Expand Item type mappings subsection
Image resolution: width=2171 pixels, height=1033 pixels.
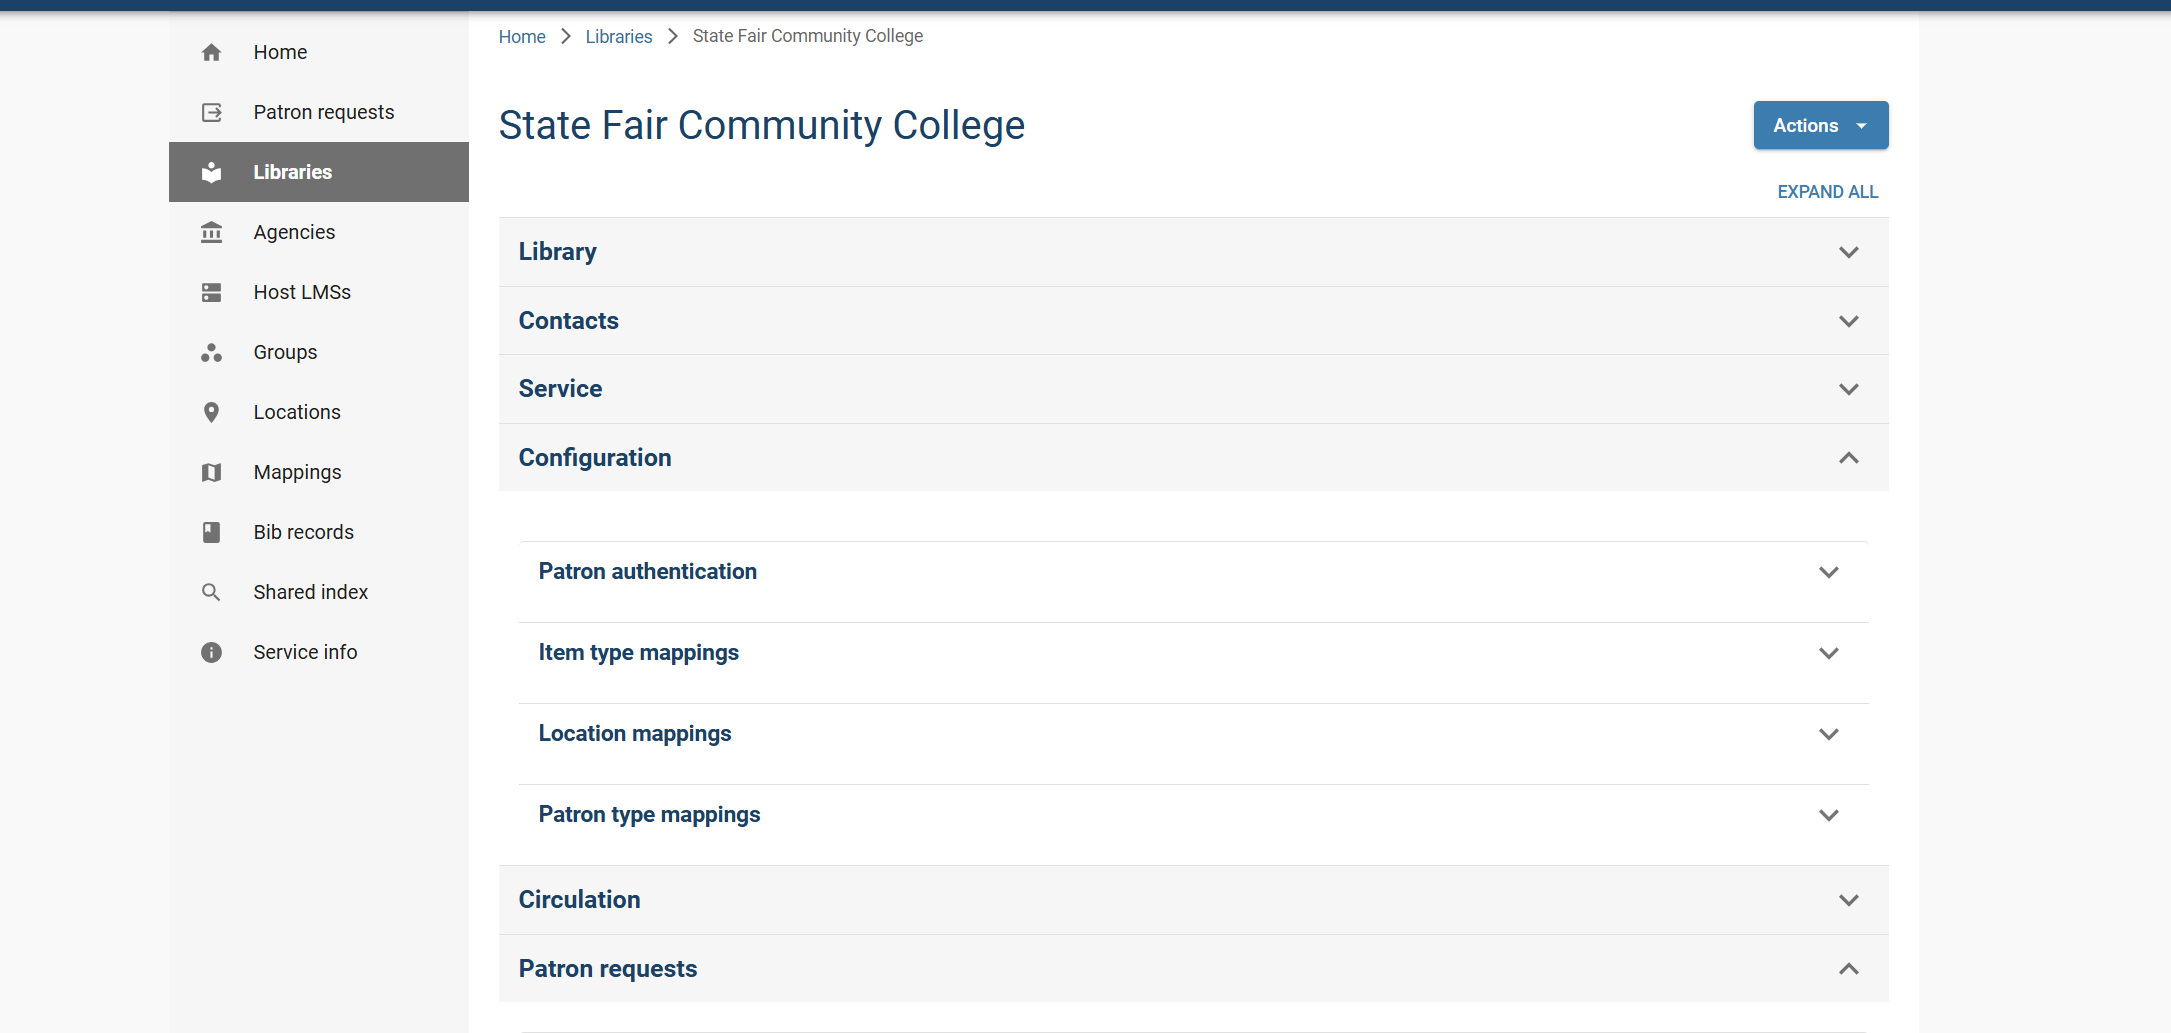(x=1193, y=653)
